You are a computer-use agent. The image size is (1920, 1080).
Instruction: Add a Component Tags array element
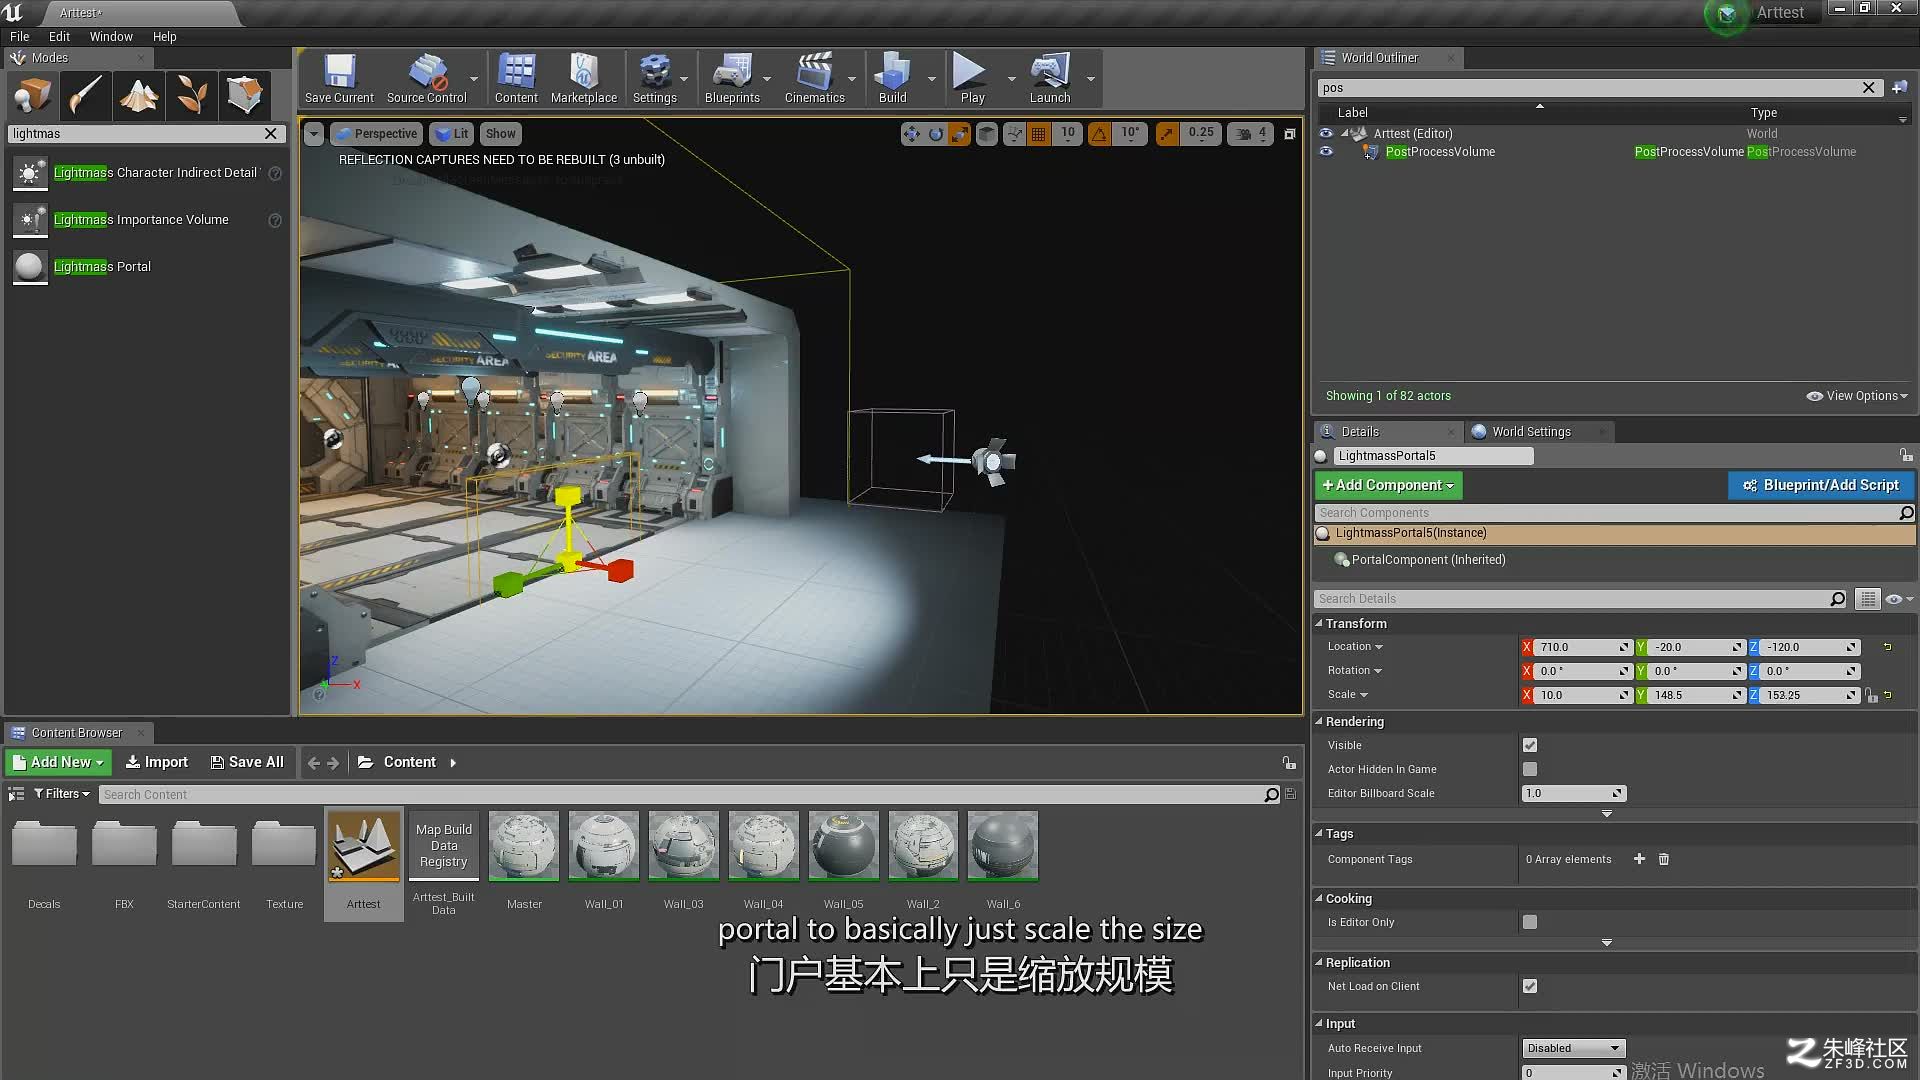tap(1639, 860)
